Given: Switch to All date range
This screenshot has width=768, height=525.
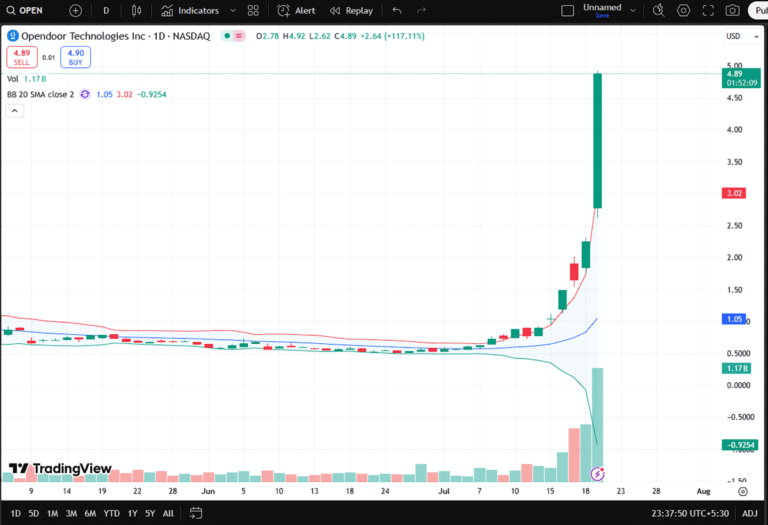Looking at the screenshot, I should [x=168, y=513].
